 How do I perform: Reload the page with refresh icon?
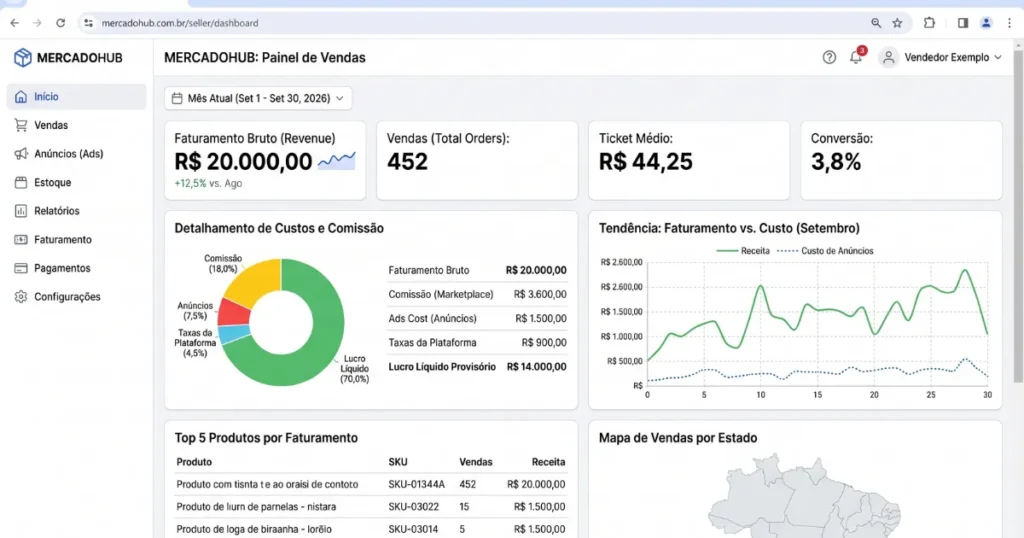(60, 23)
